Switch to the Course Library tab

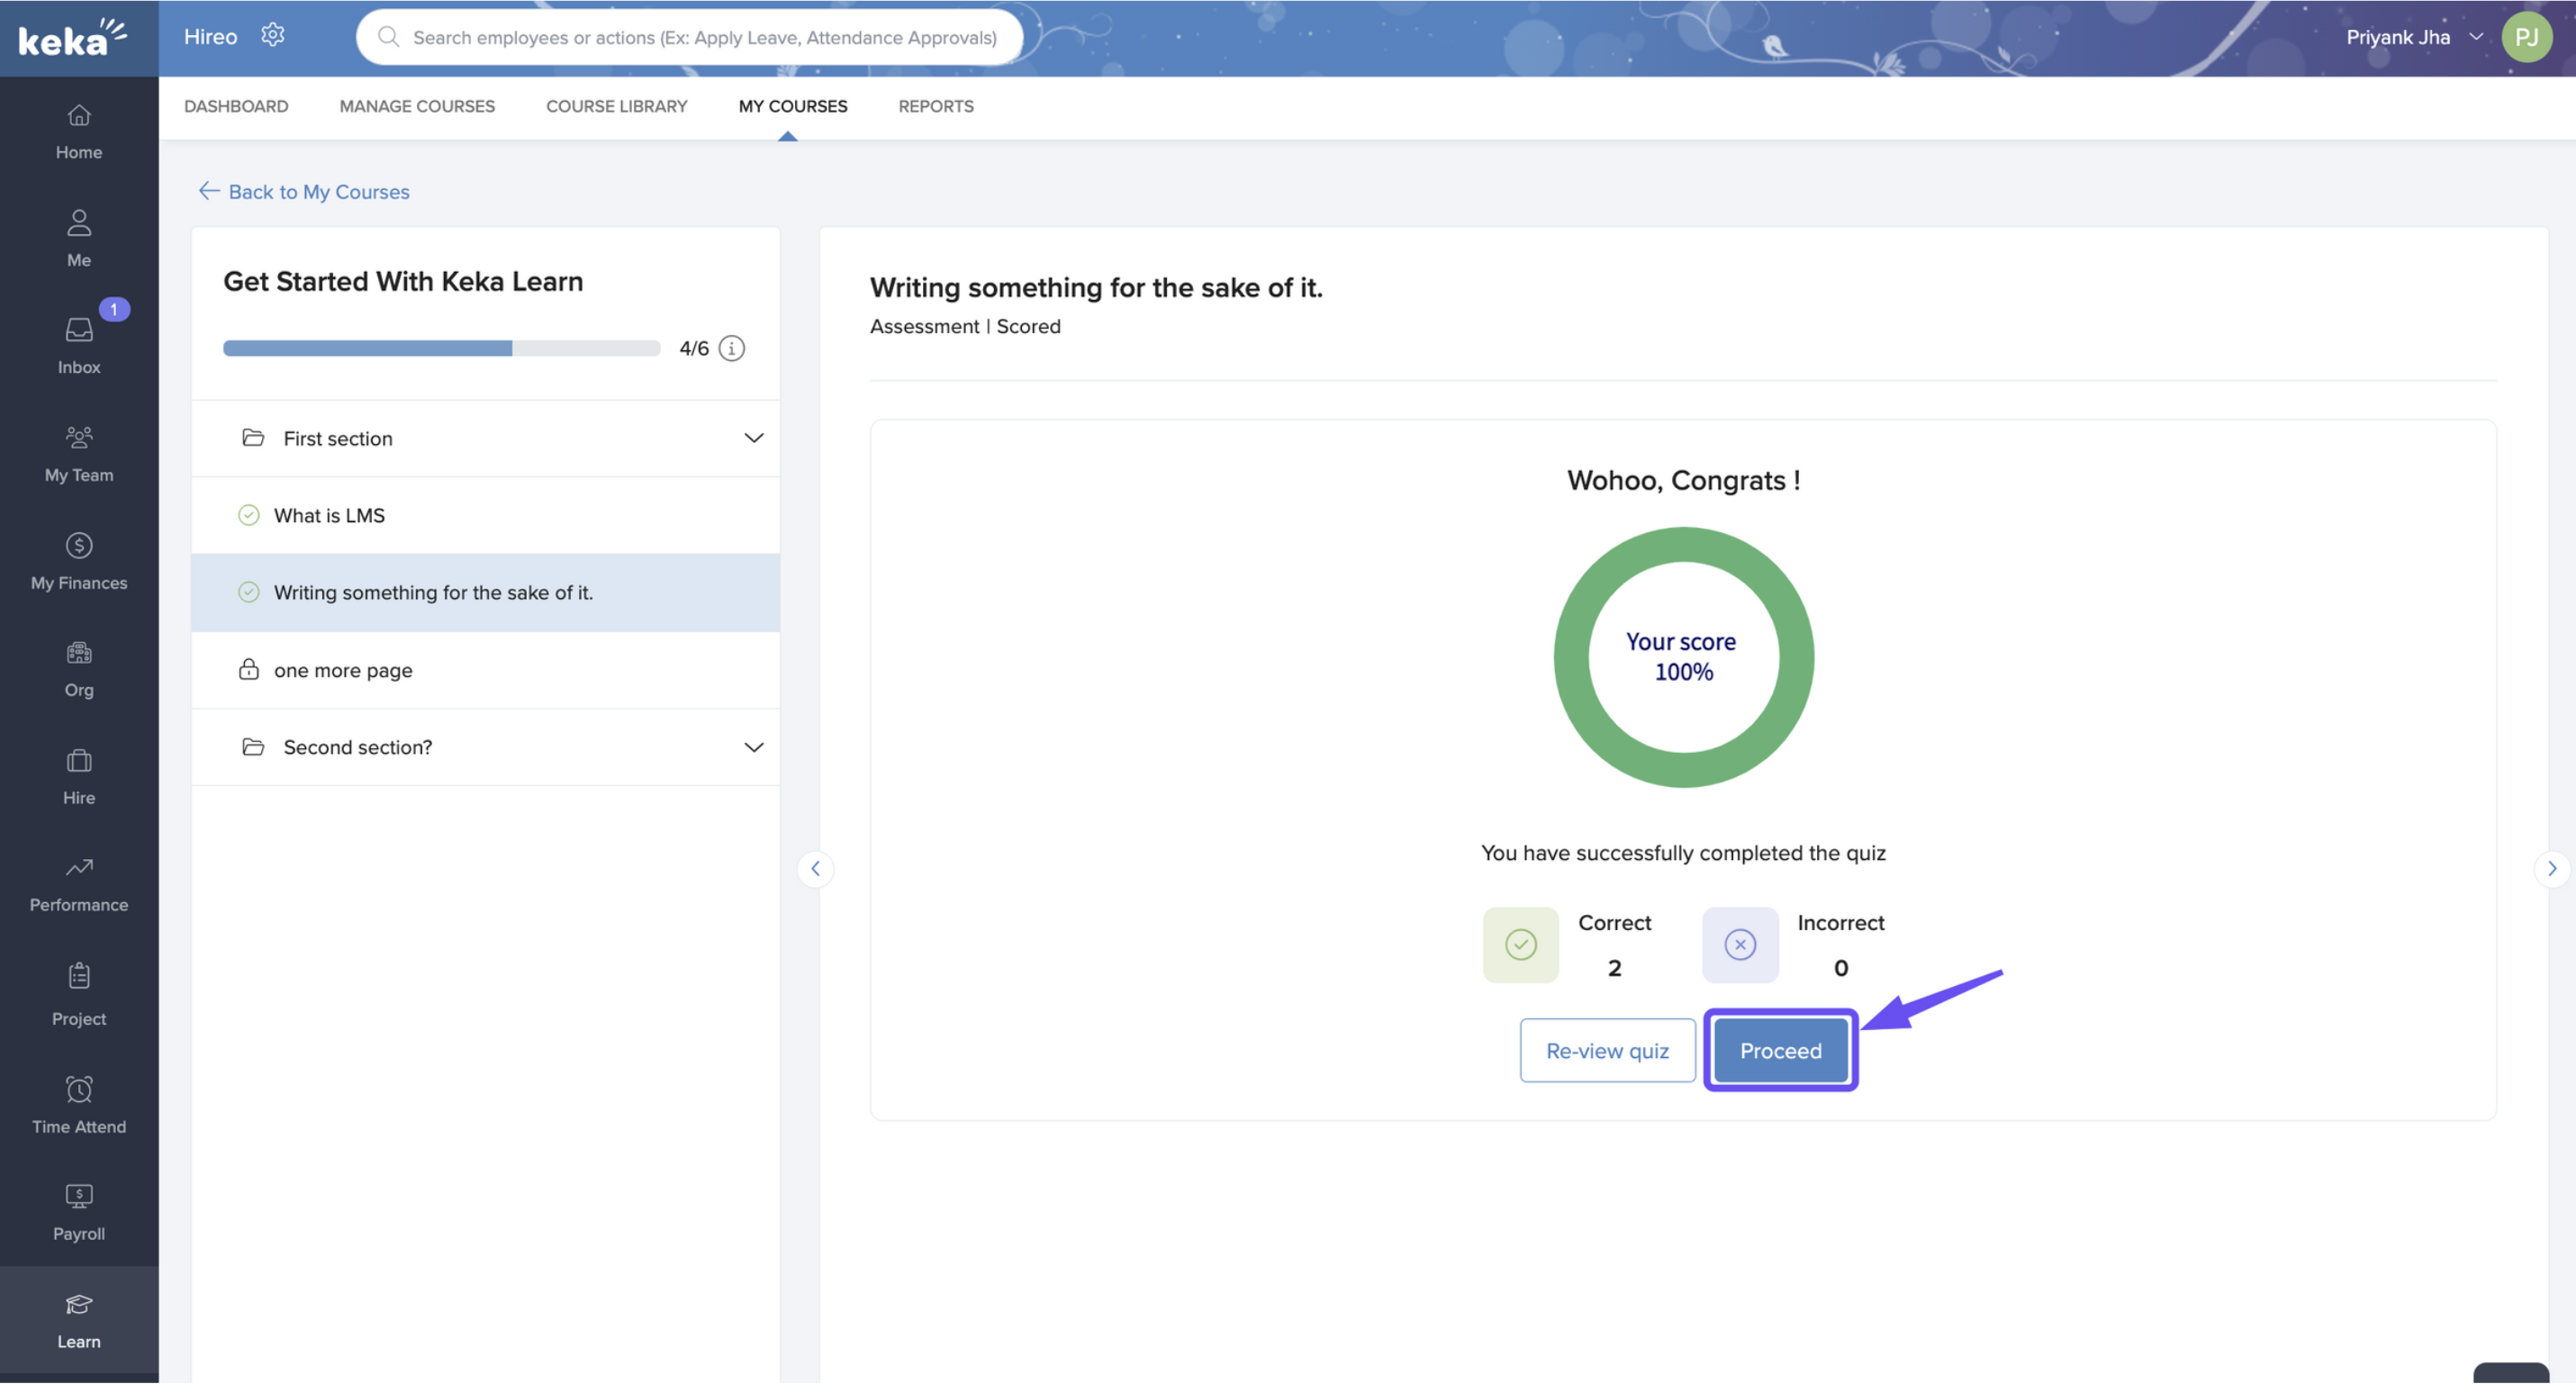[616, 106]
